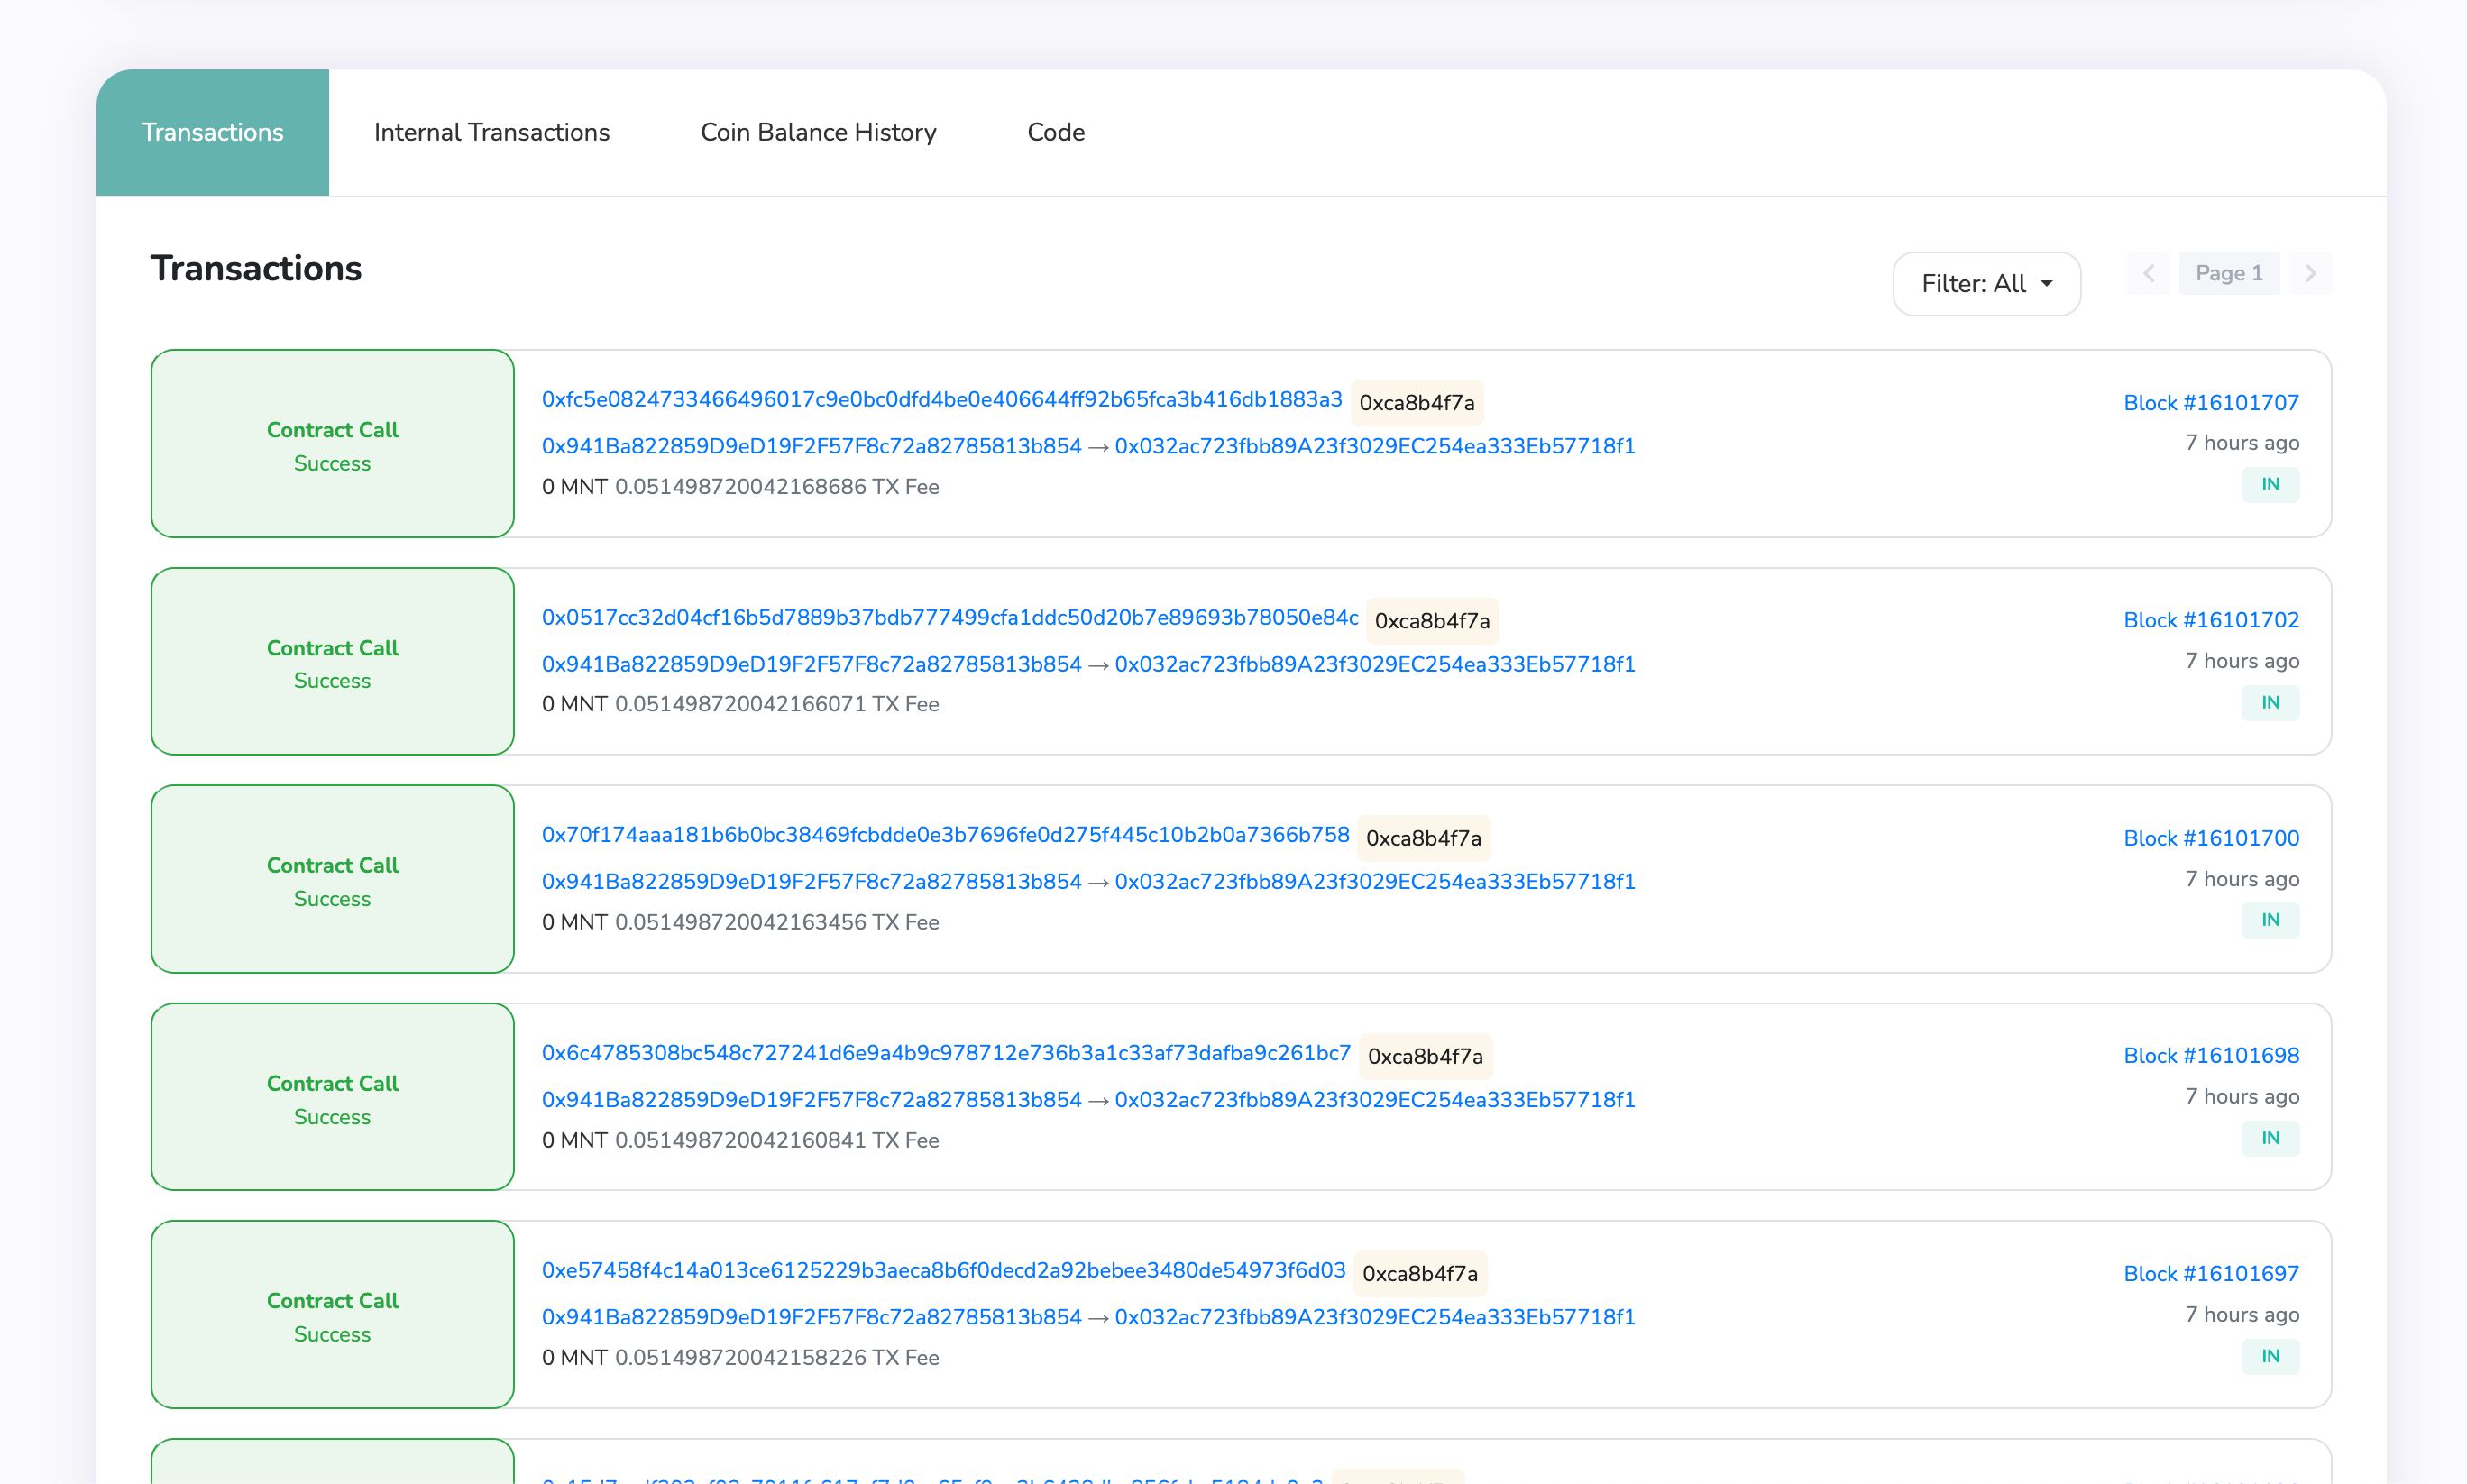Viewport: 2467px width, 1484px height.
Task: Click Contract Call status box for Block #16101702
Action: coord(332,661)
